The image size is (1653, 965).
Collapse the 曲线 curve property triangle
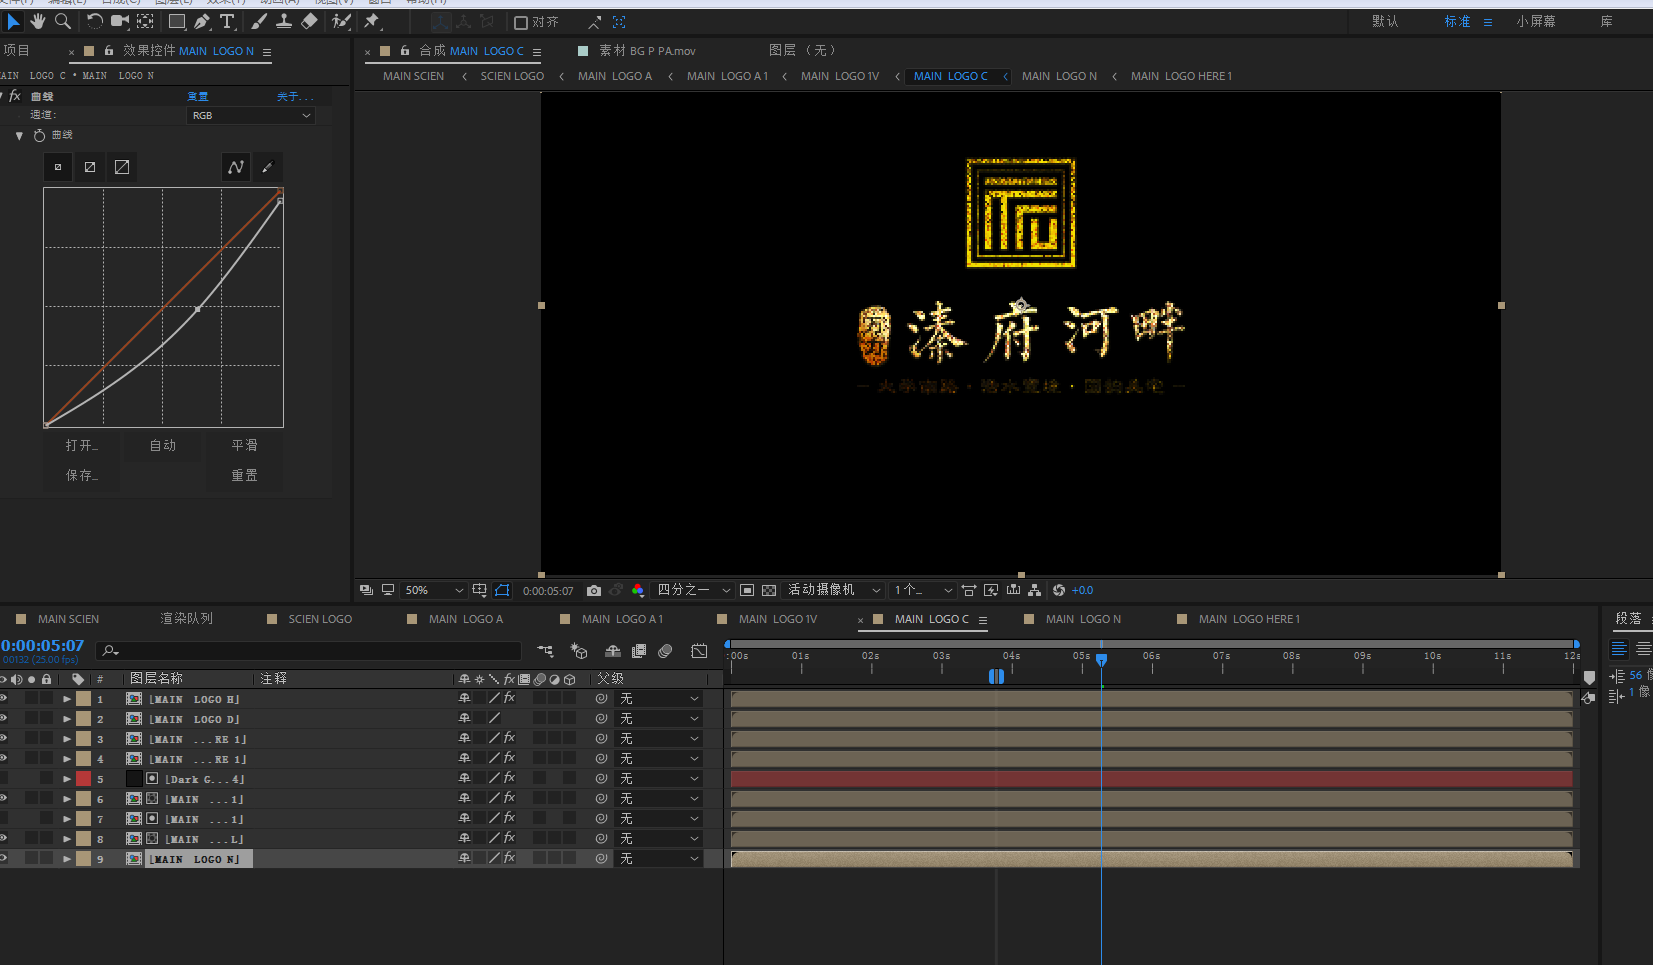19,135
